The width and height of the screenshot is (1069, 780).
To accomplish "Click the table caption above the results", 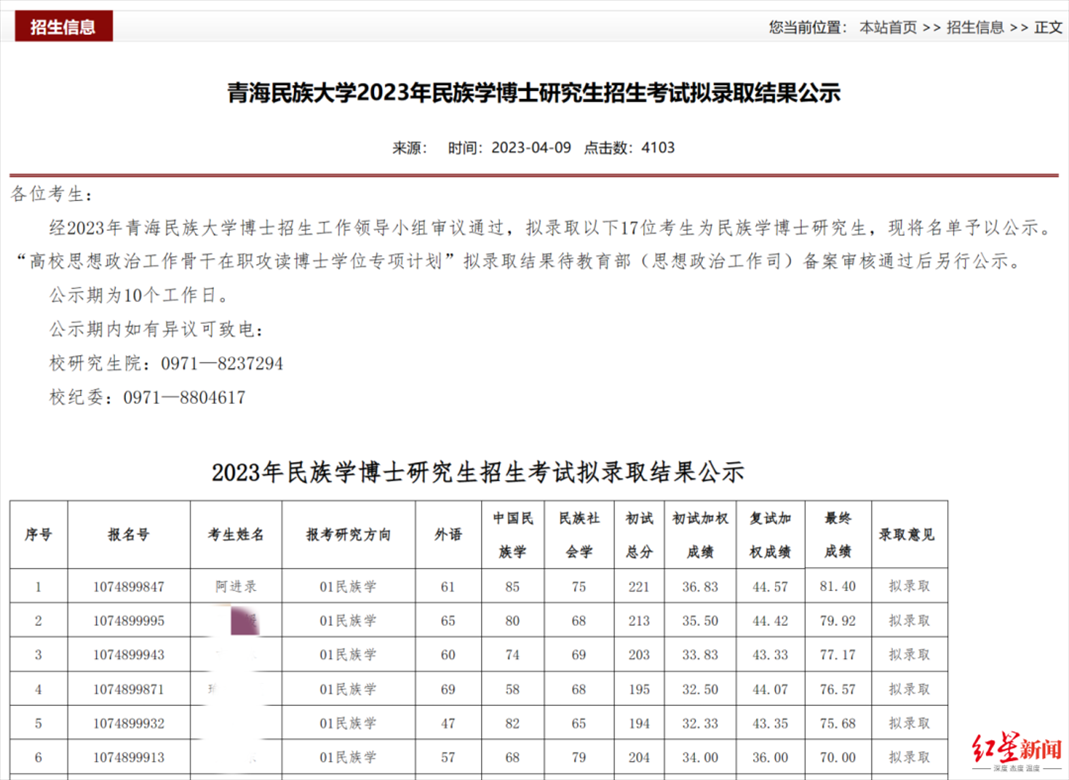I will [x=478, y=472].
